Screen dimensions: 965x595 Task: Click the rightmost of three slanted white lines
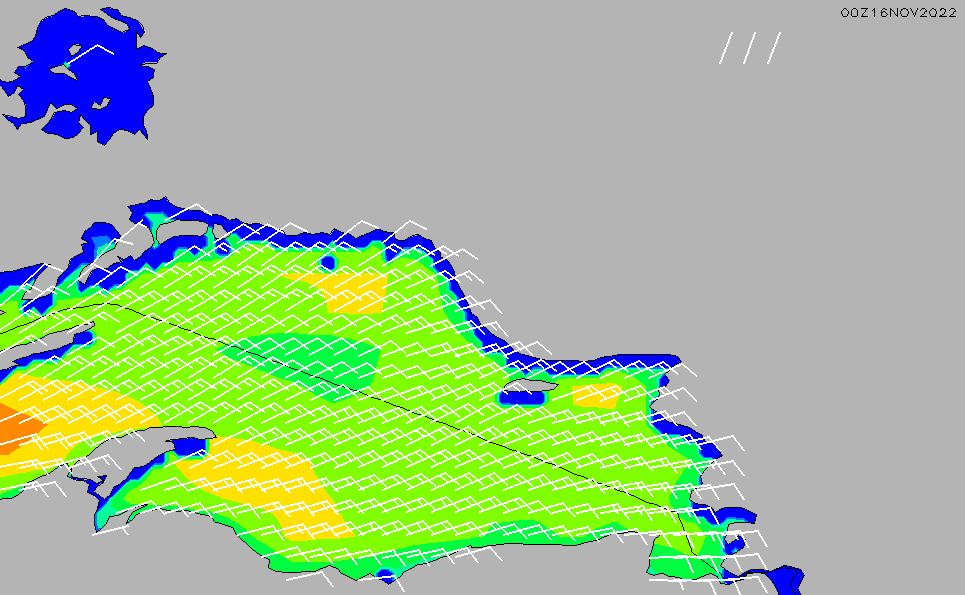774,48
